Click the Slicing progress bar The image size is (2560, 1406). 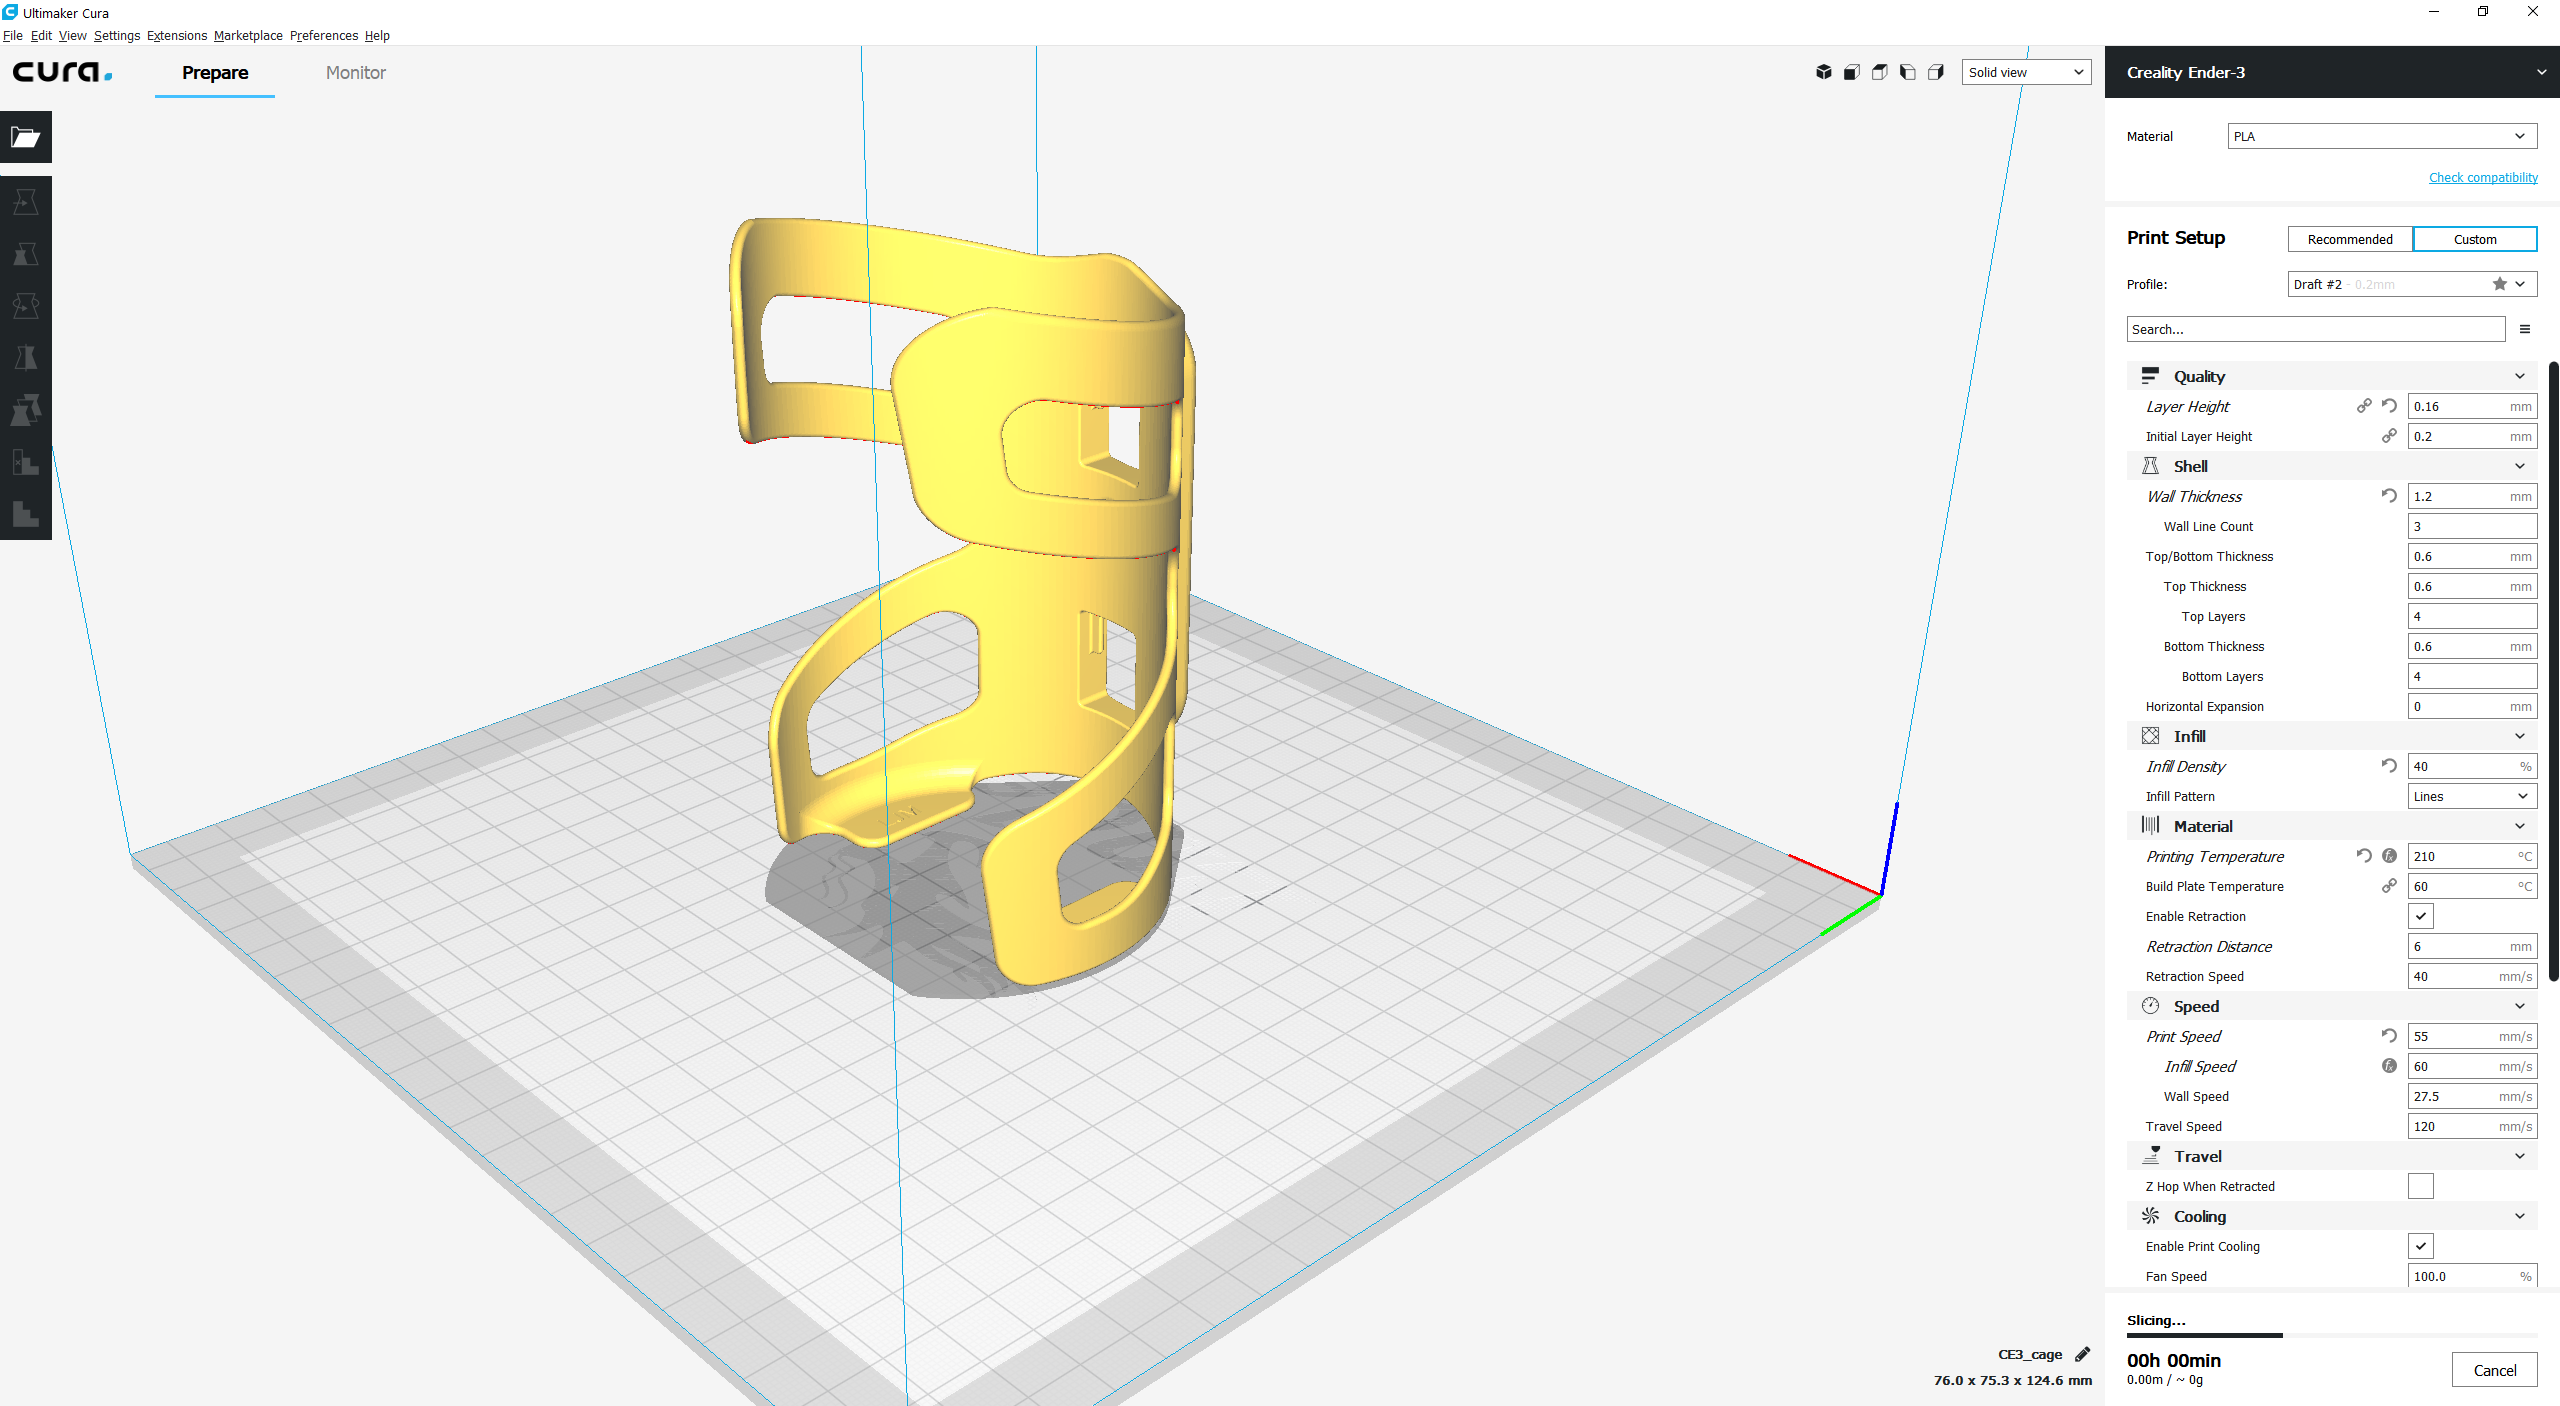click(x=2332, y=1335)
